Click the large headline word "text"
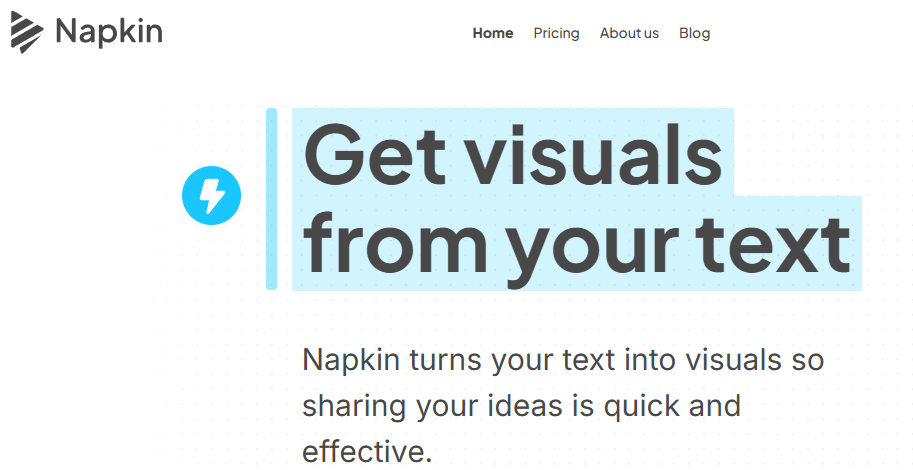Image resolution: width=913 pixels, height=470 pixels. (781, 244)
